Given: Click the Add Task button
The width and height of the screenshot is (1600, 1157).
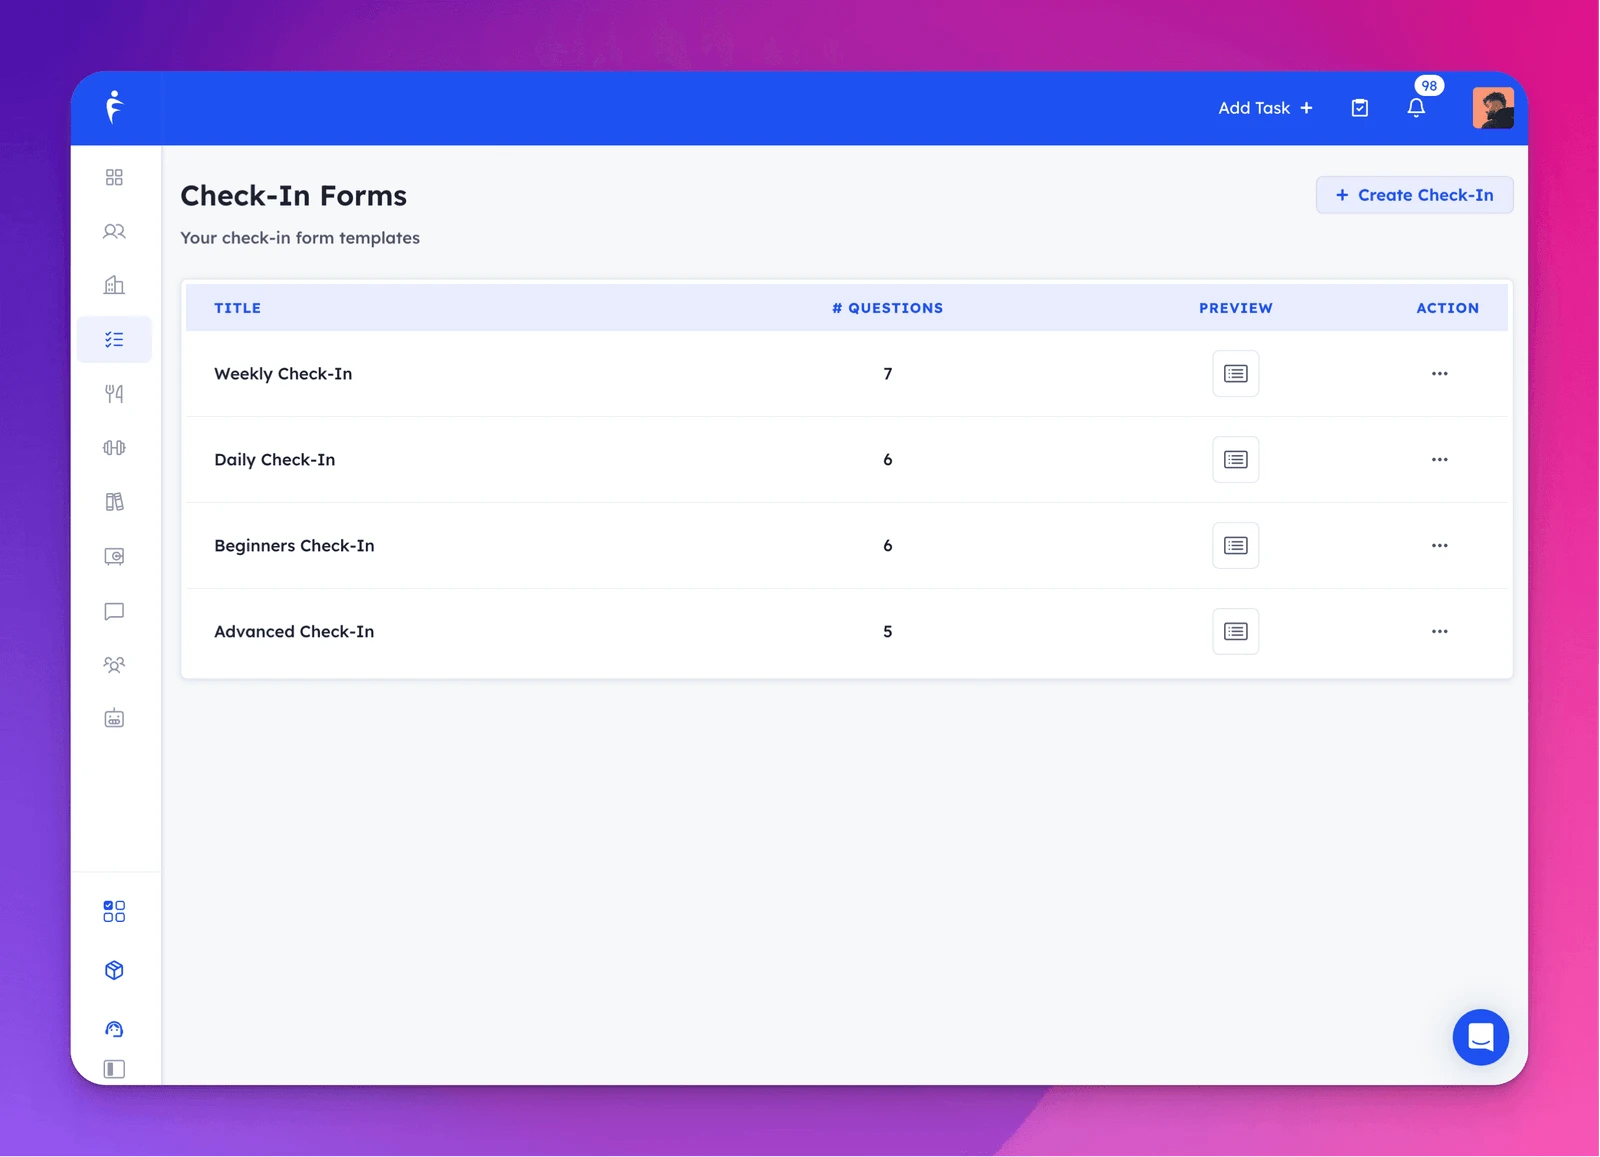Looking at the screenshot, I should (1265, 108).
